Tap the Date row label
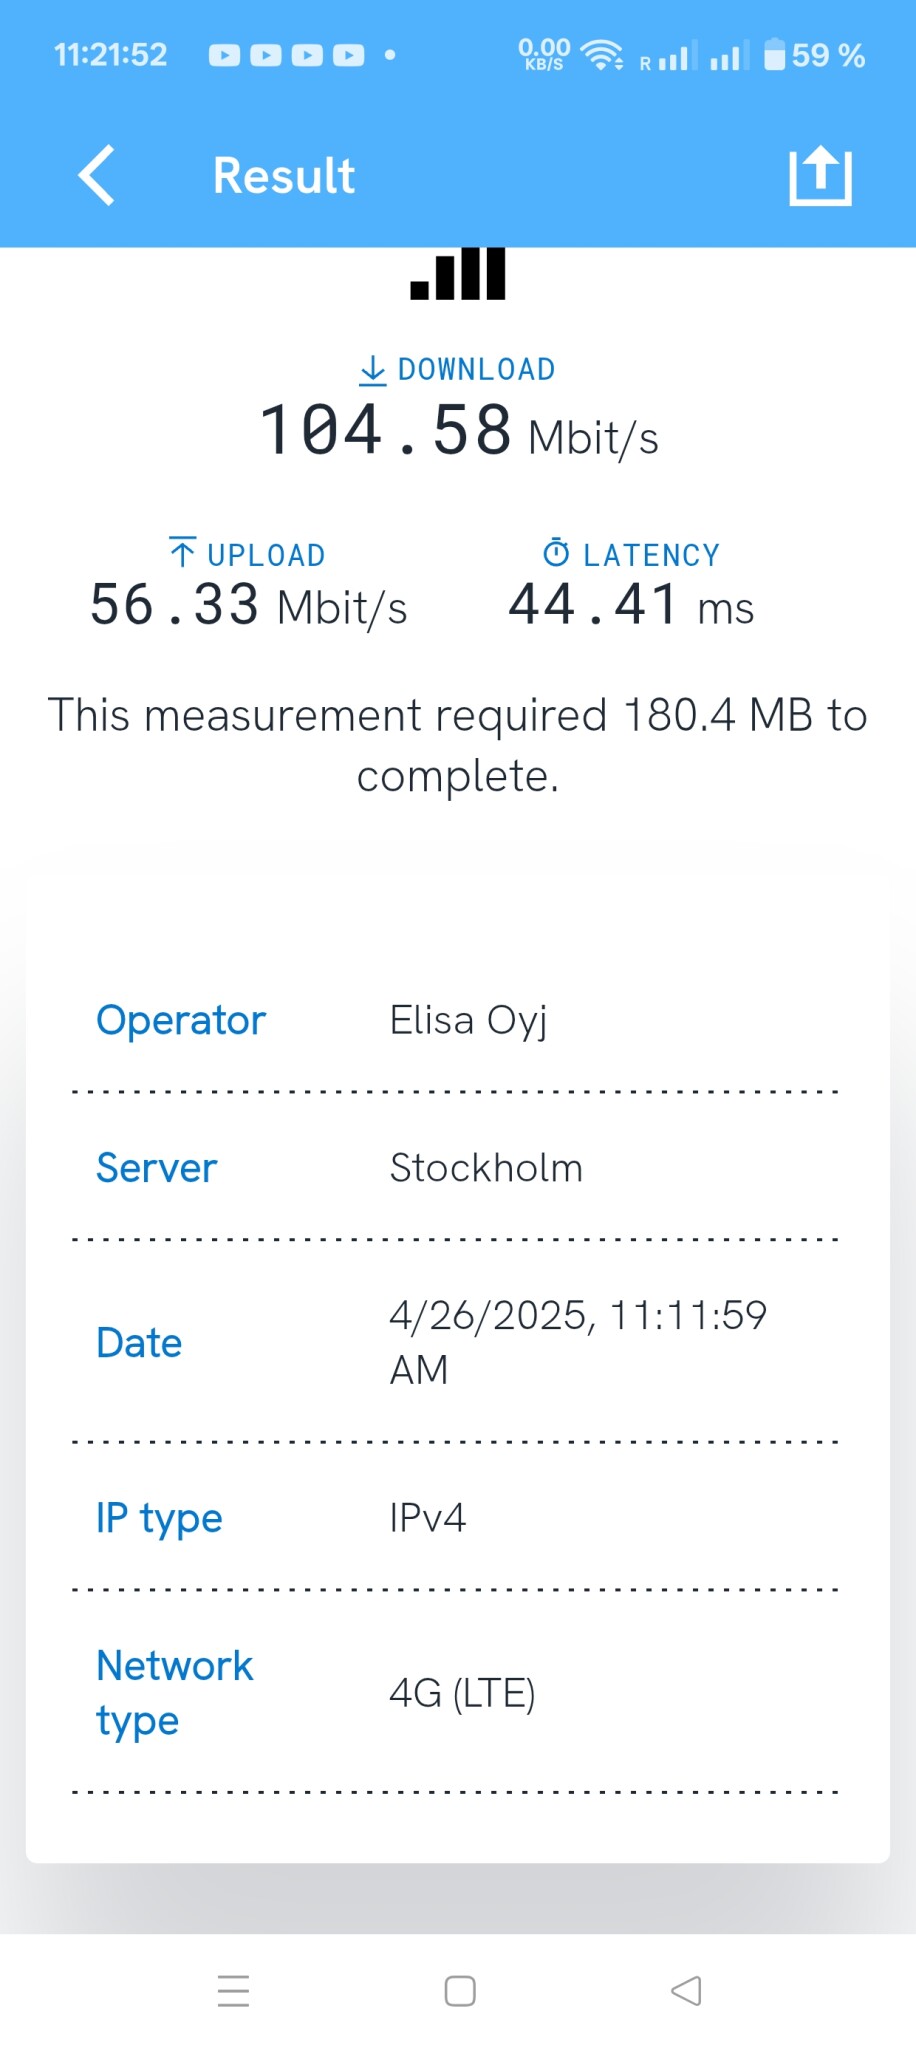The image size is (916, 2048). point(139,1343)
